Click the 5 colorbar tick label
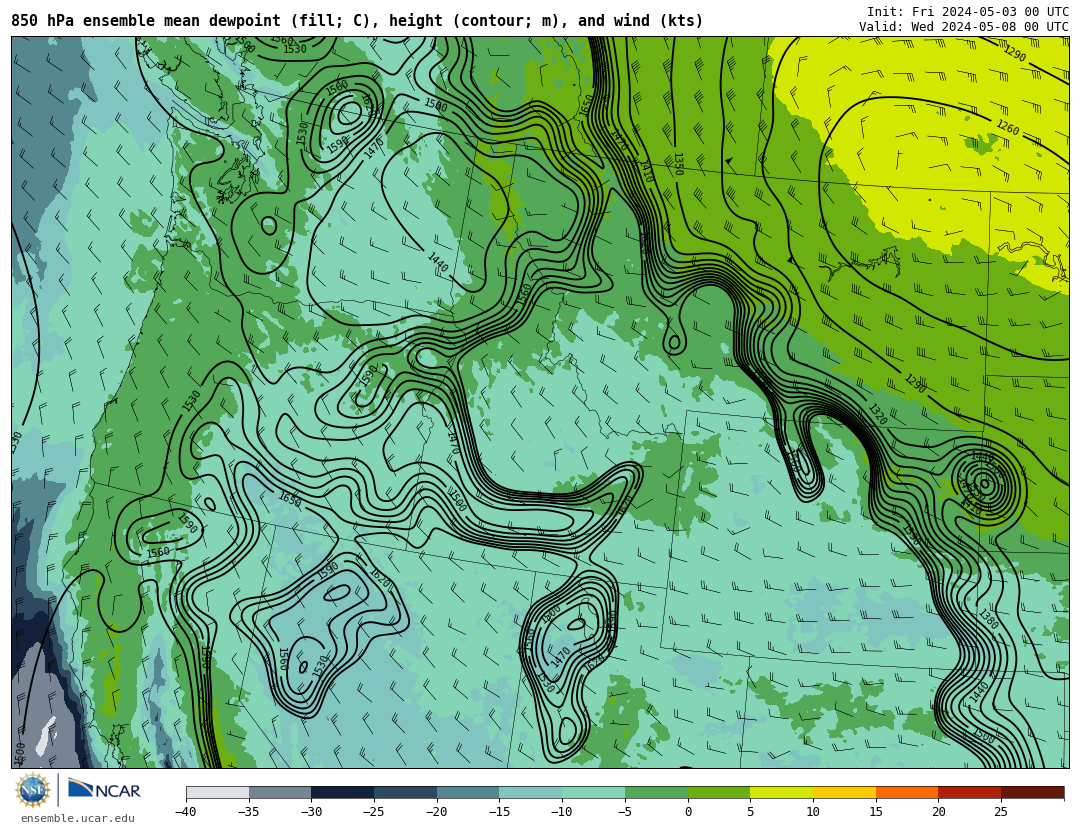 click(751, 812)
